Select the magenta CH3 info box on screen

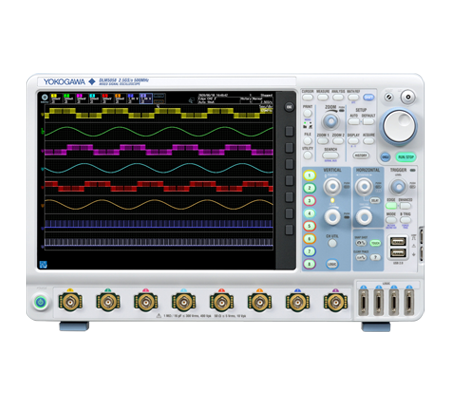(x=82, y=98)
